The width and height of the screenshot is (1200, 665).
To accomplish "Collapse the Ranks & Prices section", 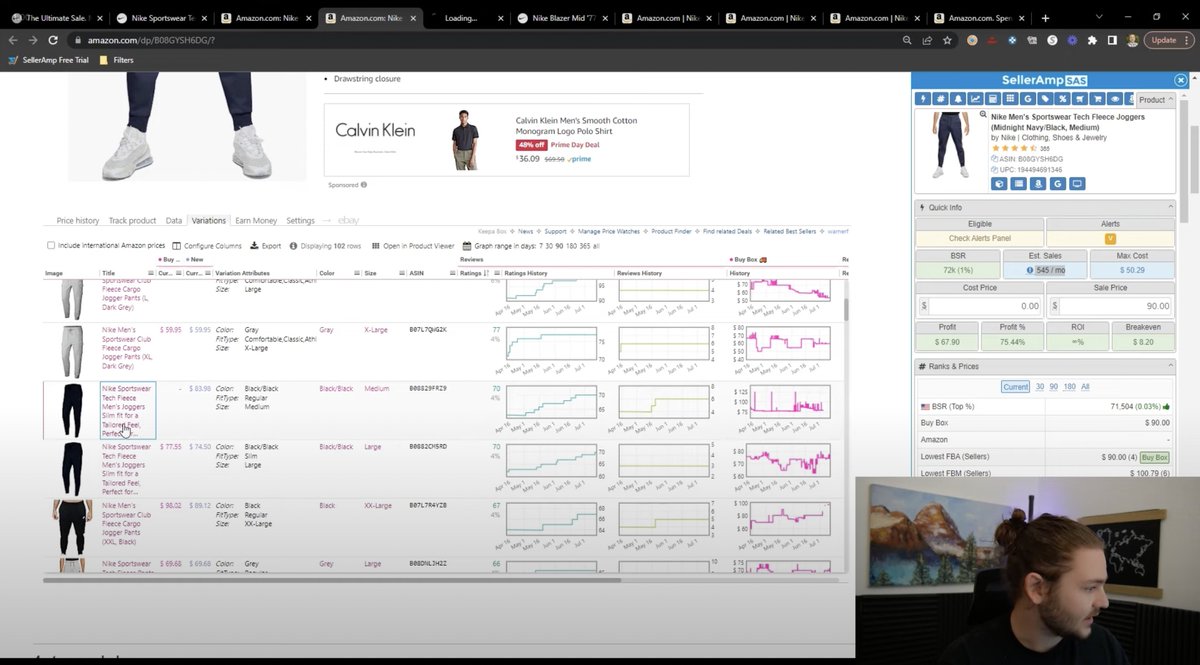I will 1170,366.
